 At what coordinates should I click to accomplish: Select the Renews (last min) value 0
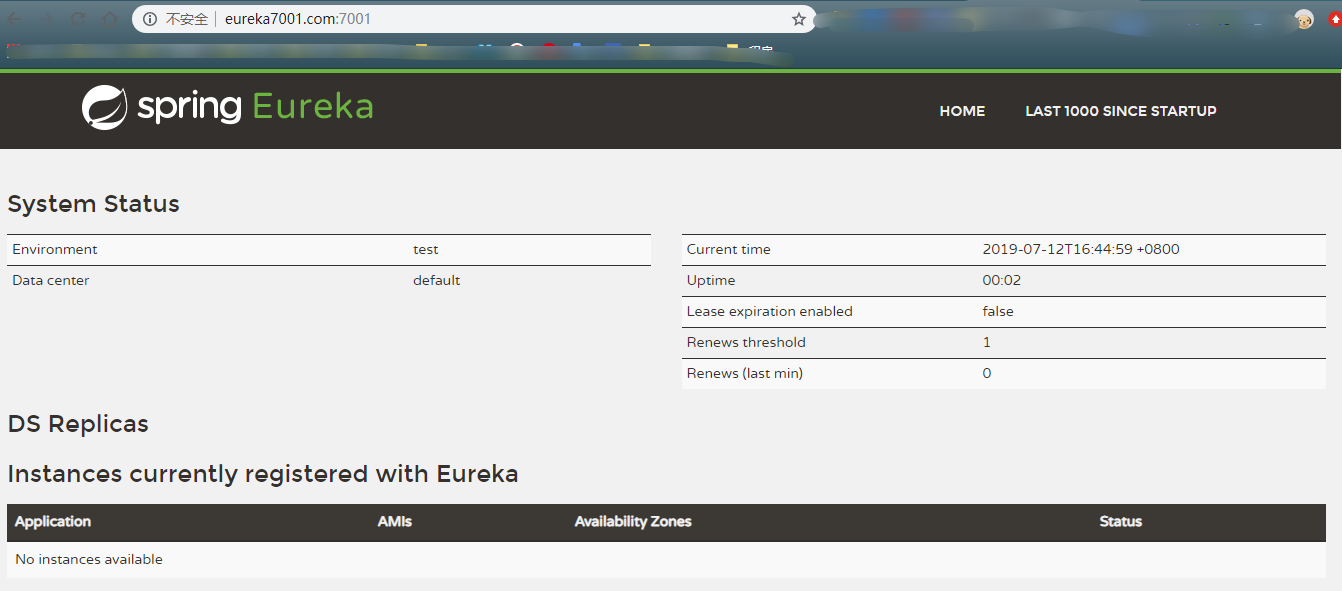[x=987, y=373]
